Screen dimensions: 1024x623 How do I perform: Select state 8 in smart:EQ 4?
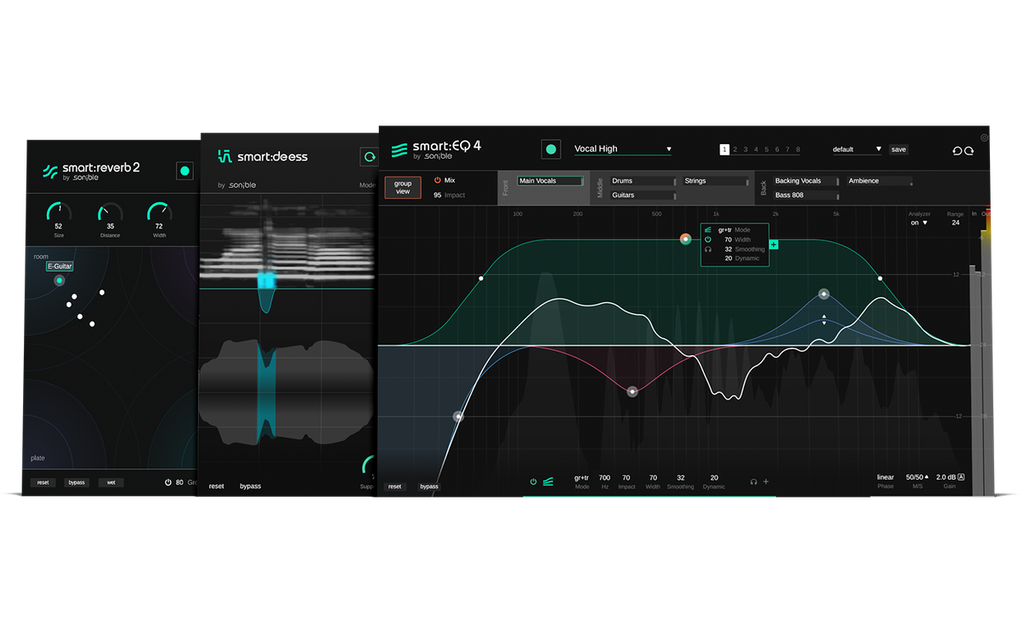(x=798, y=150)
